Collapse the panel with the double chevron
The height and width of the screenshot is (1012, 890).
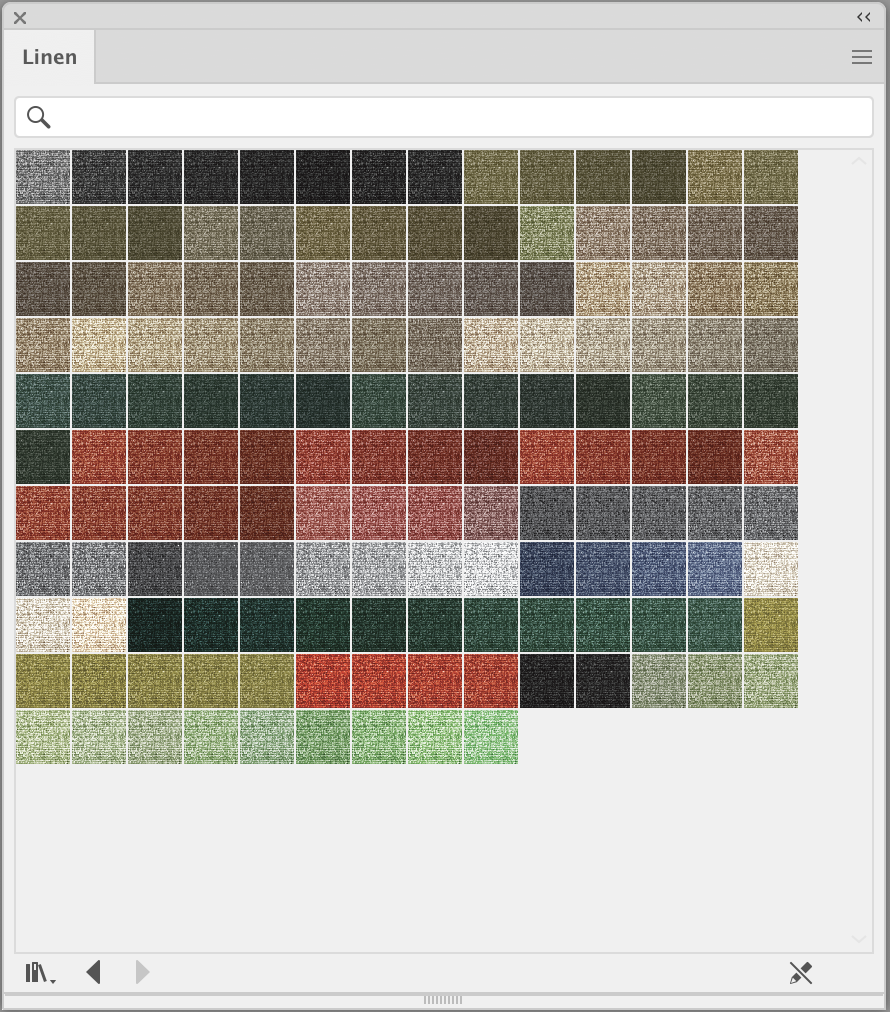coord(863,17)
